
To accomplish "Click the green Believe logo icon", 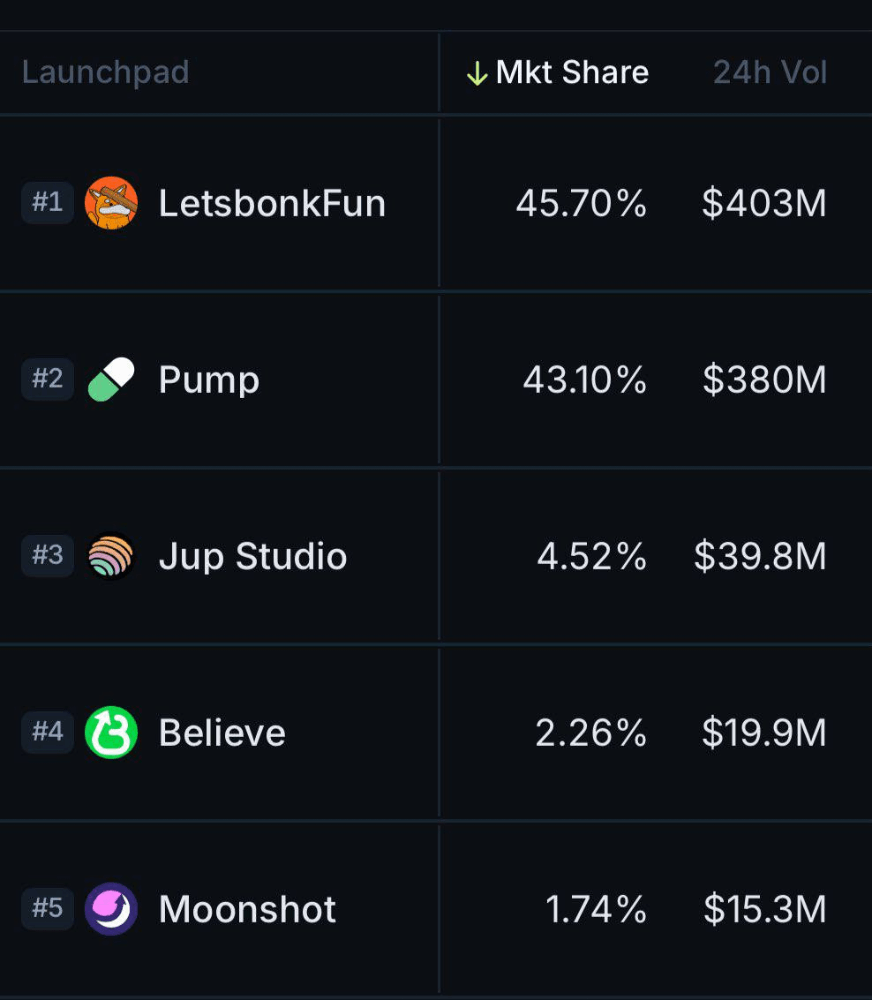I will tap(111, 732).
